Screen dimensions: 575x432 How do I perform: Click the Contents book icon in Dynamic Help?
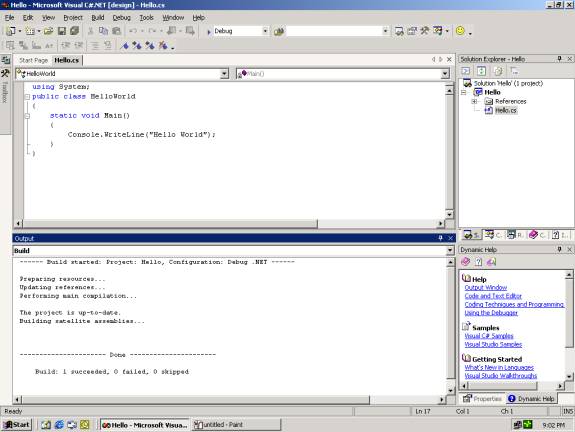(x=465, y=262)
